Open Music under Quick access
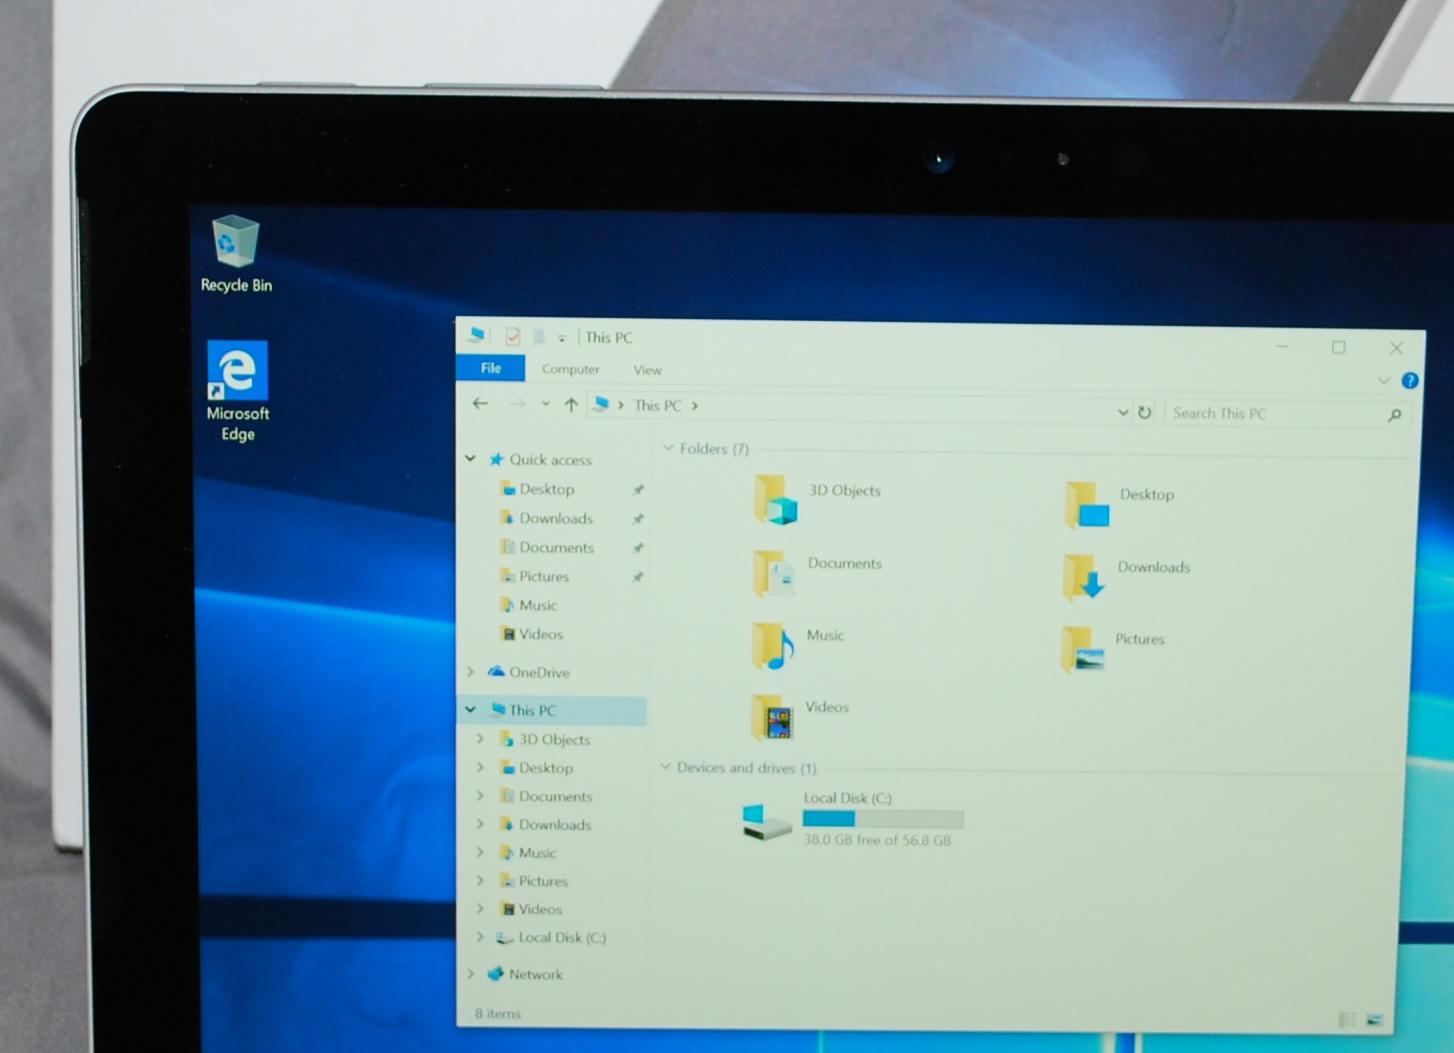The height and width of the screenshot is (1053, 1454). (538, 605)
